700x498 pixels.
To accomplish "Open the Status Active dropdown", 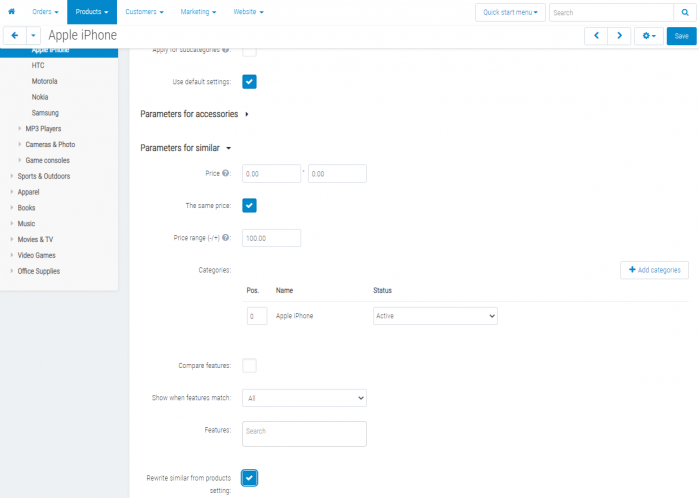I will (435, 316).
